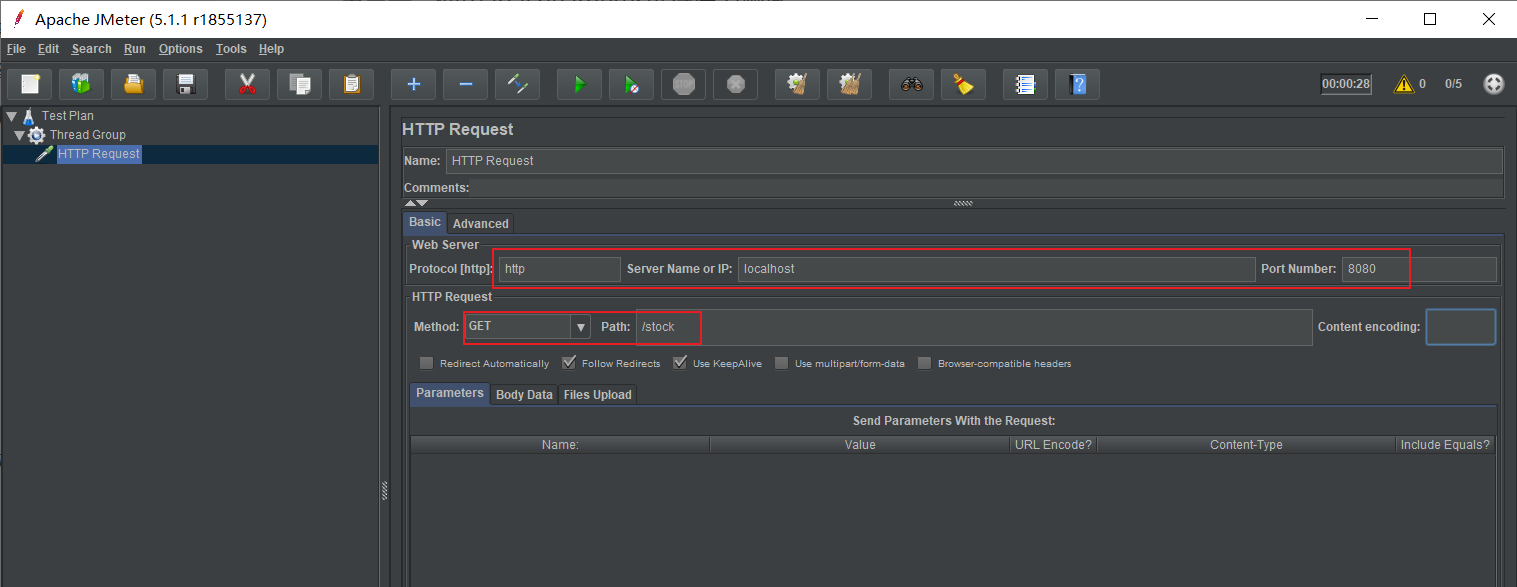Switch to the Advanced tab
The width and height of the screenshot is (1517, 587).
[x=481, y=224]
